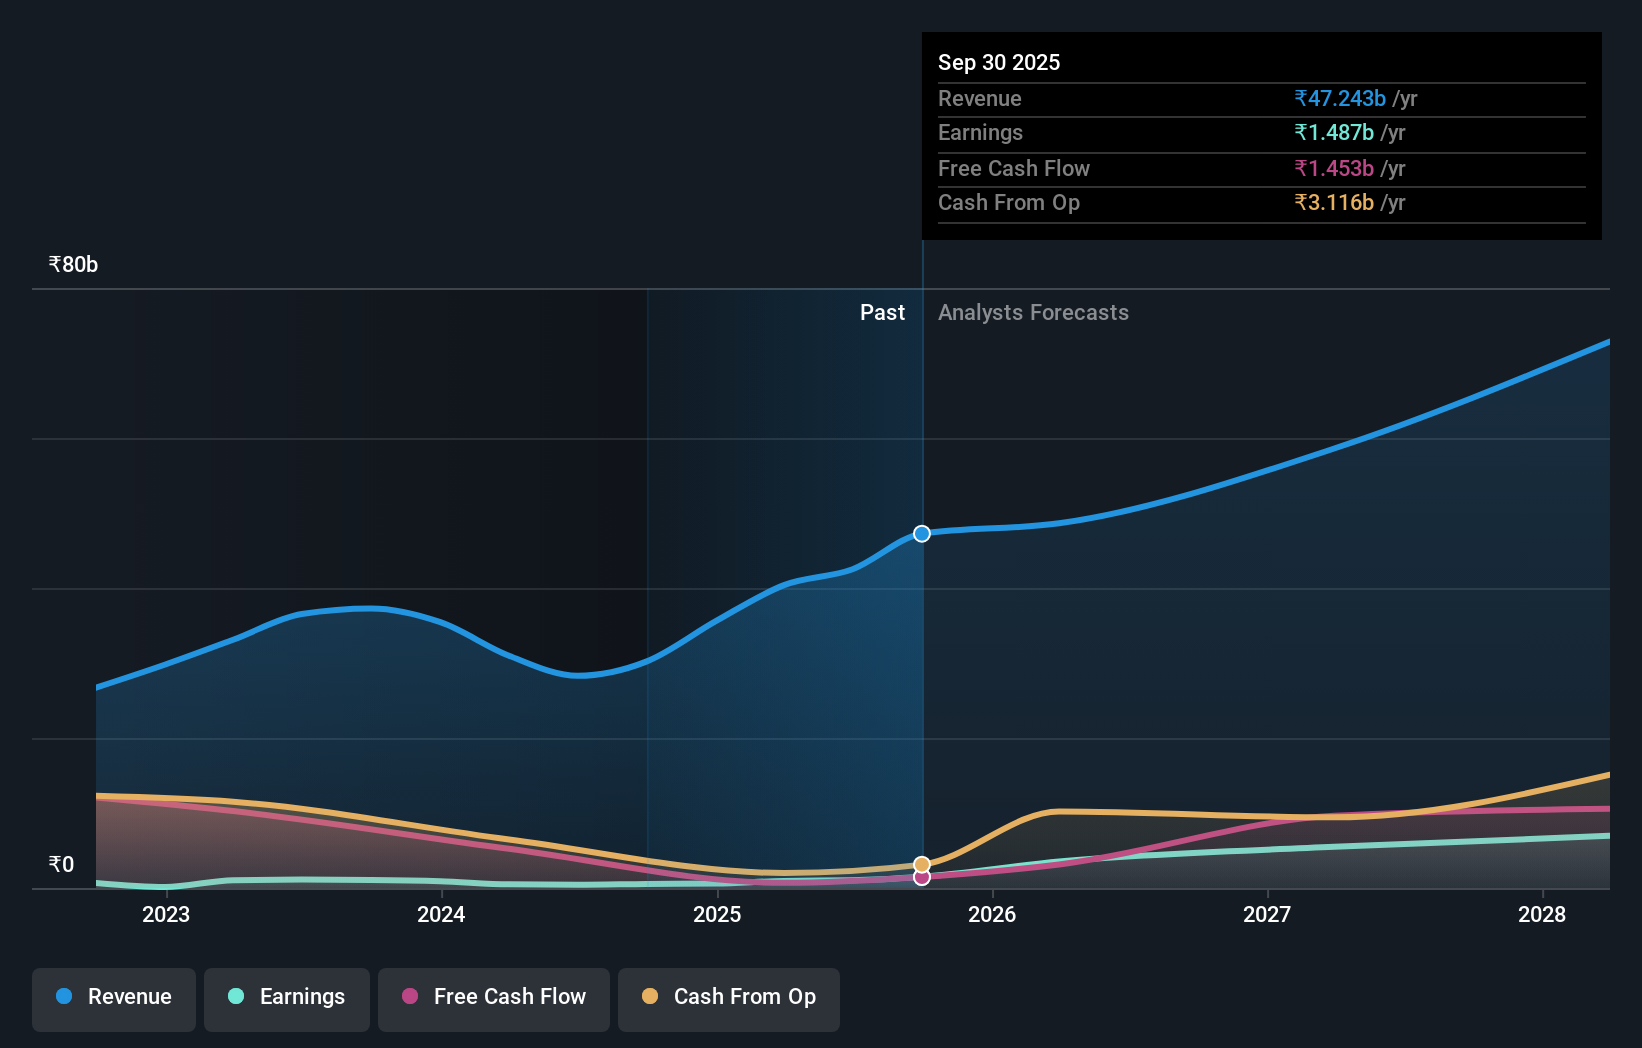Toggle the Revenue series visibility
This screenshot has width=1642, height=1048.
(x=113, y=999)
